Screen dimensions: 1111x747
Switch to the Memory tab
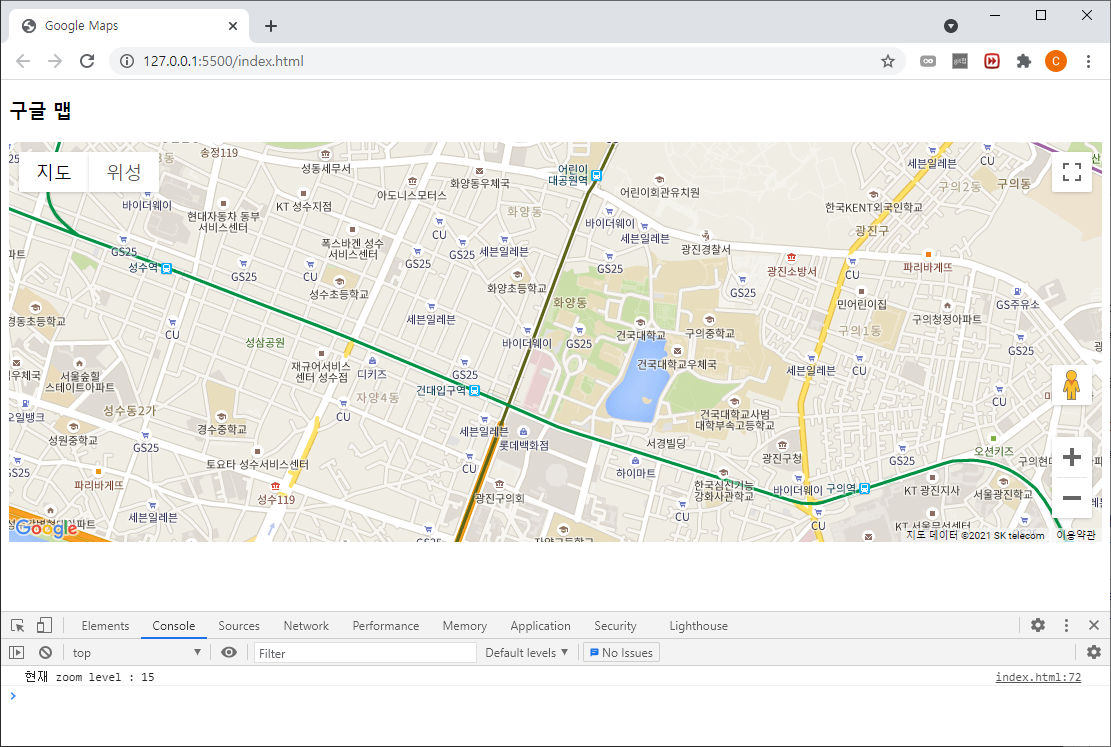tap(465, 626)
